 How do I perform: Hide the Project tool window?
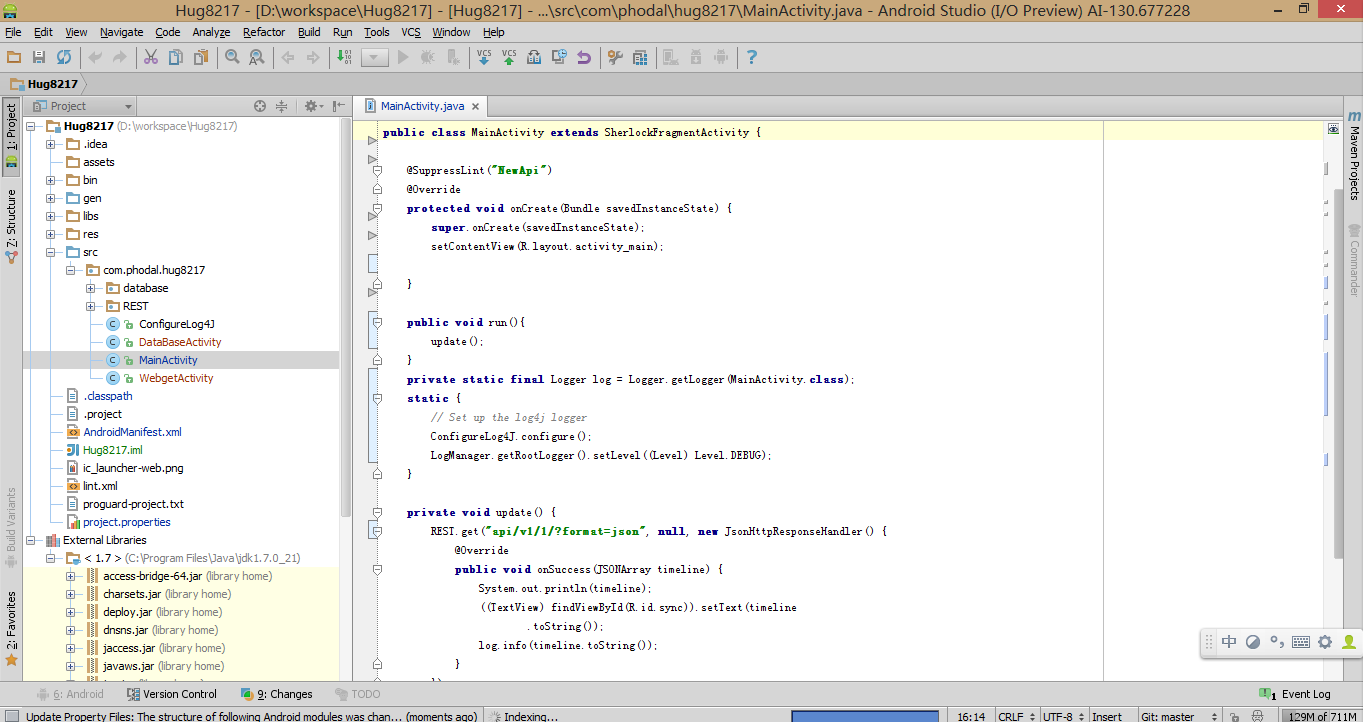tap(339, 106)
